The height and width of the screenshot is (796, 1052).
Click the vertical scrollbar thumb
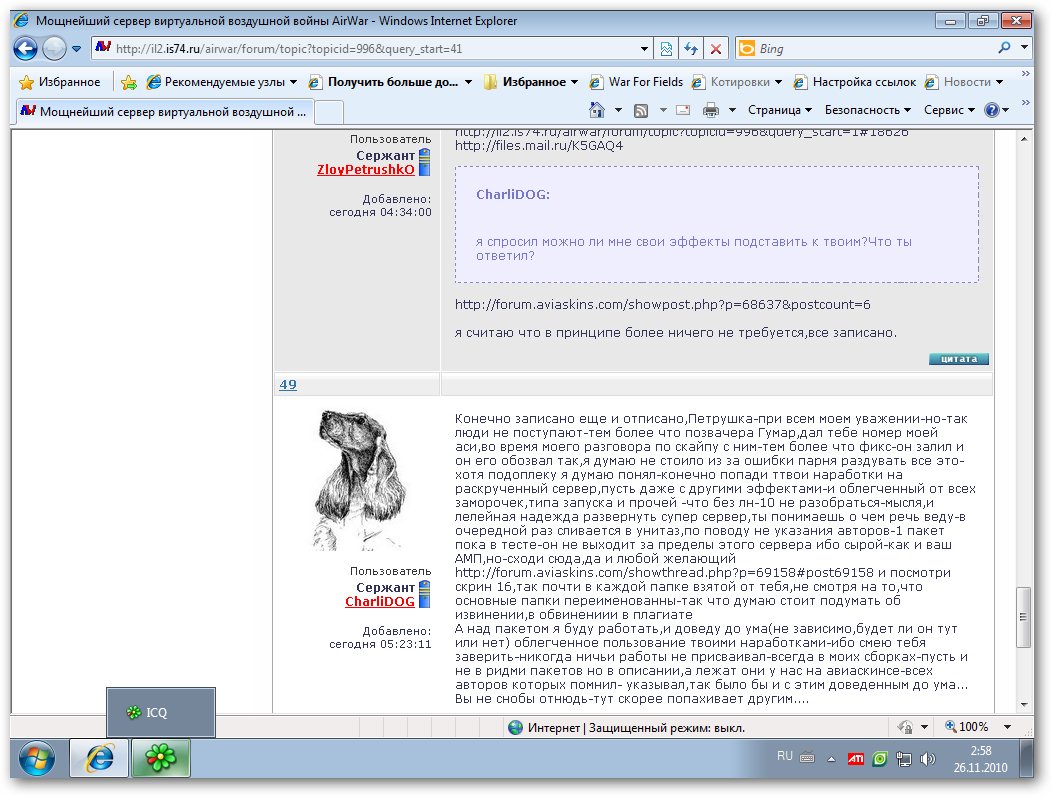point(1024,617)
